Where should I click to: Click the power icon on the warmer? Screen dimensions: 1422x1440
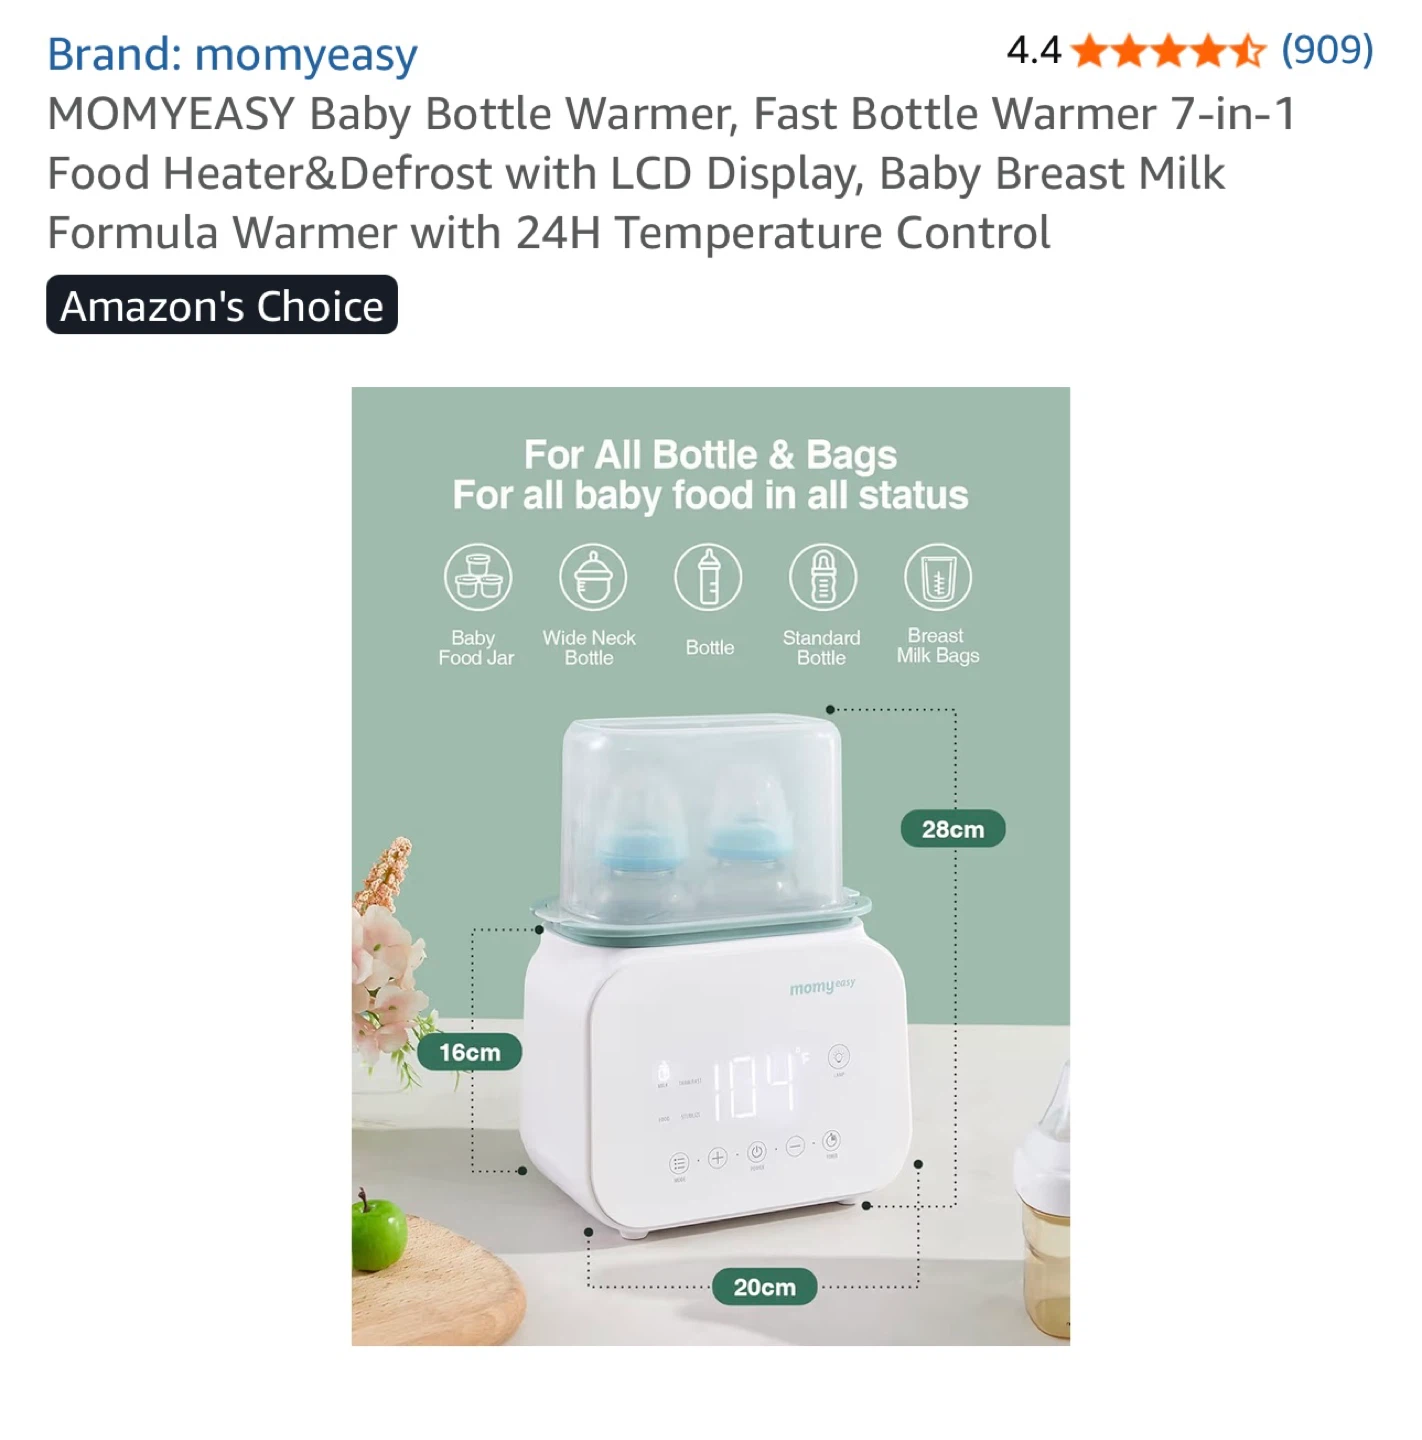pyautogui.click(x=757, y=1153)
